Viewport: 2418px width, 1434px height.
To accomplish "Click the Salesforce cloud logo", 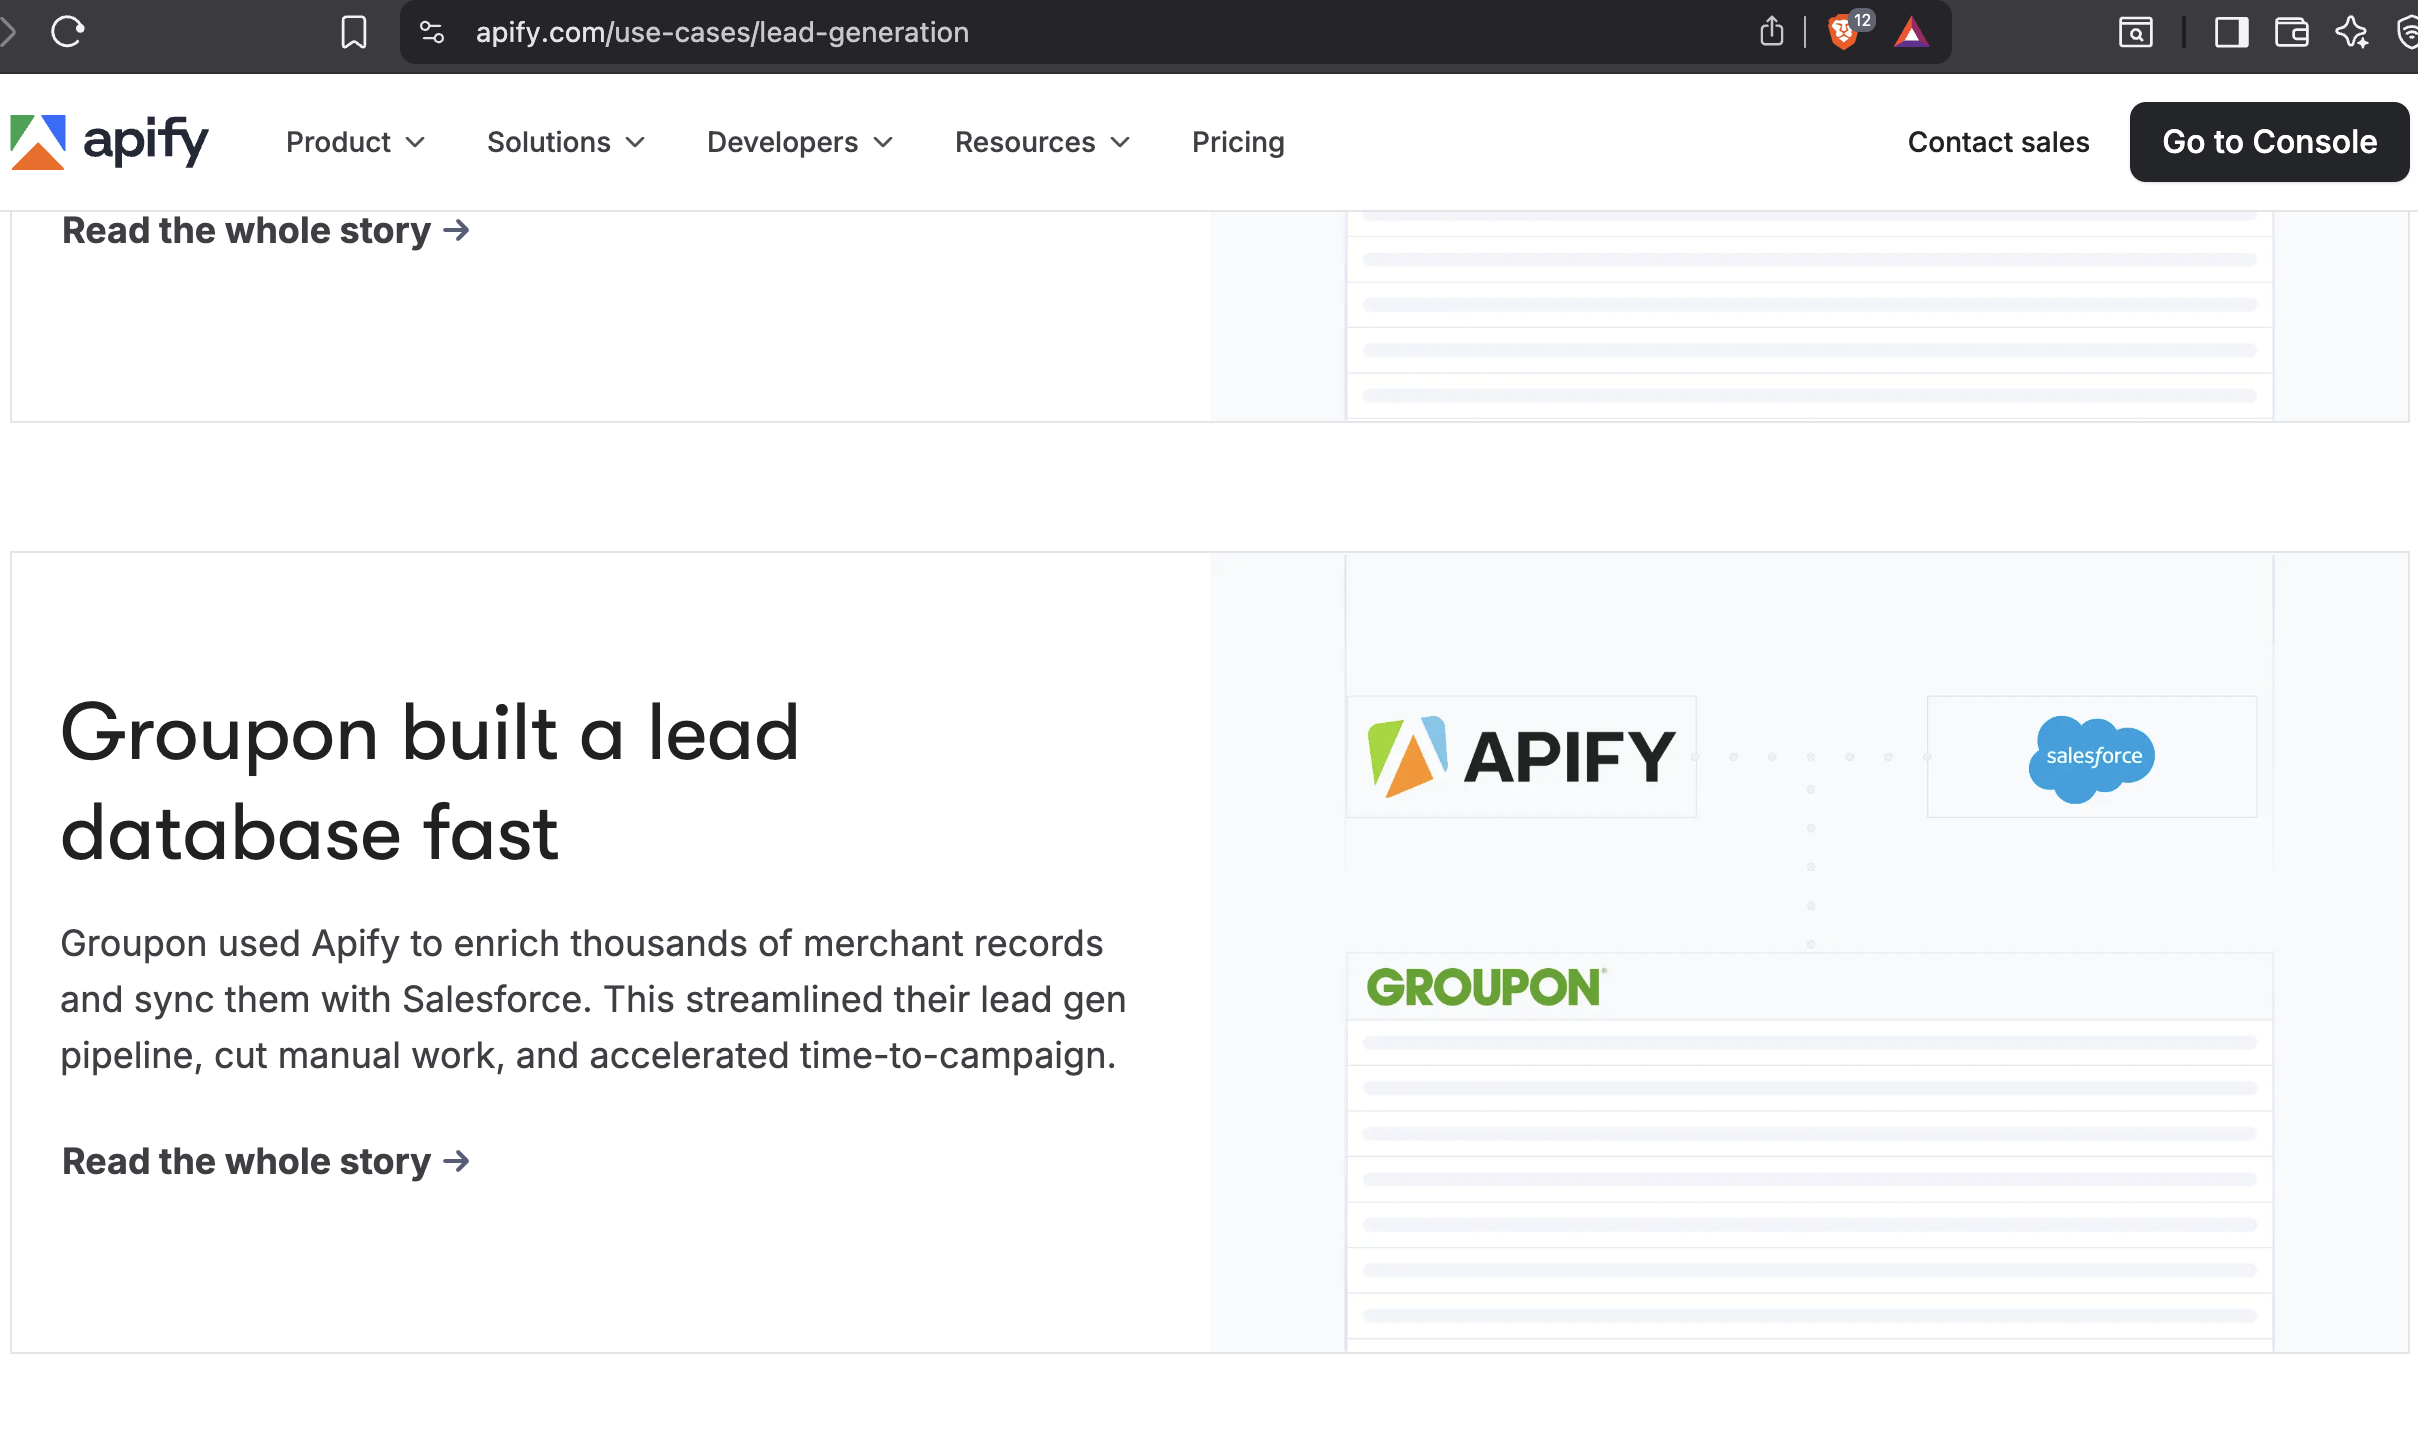I will 2091,757.
